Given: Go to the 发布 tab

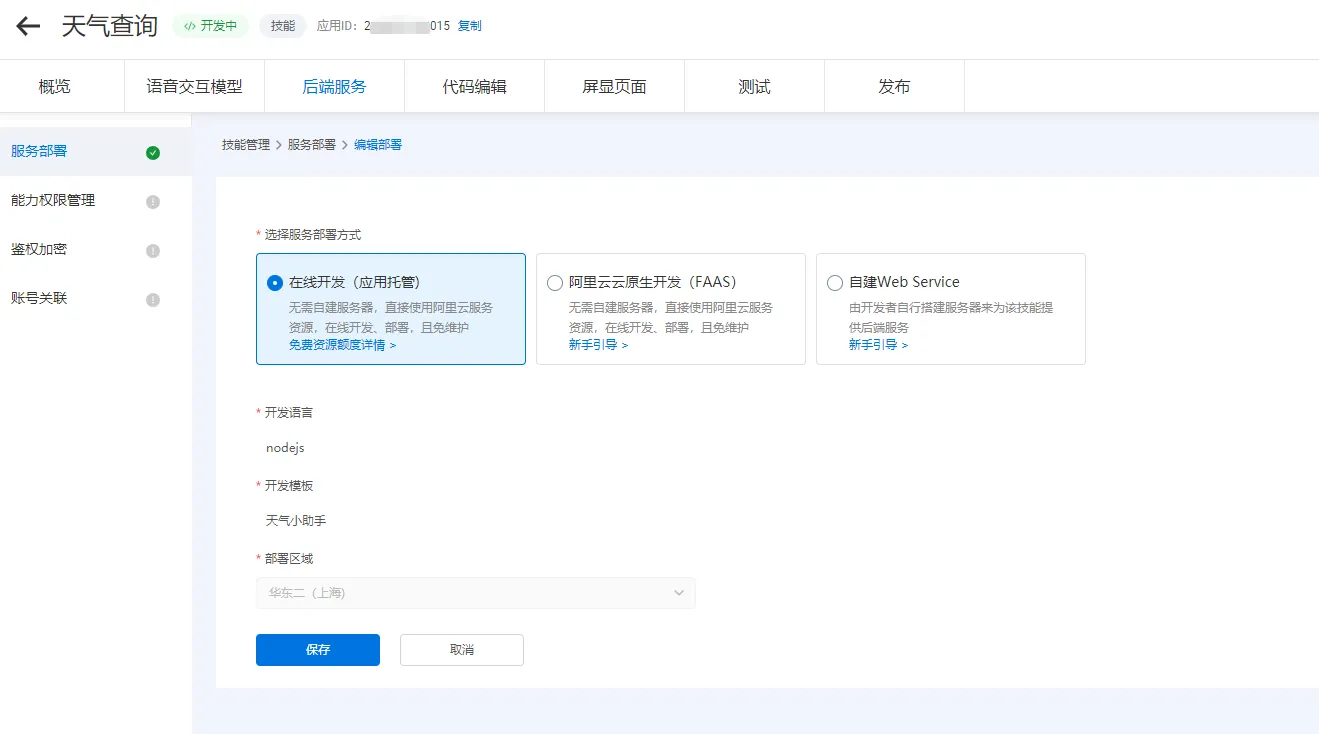Looking at the screenshot, I should (895, 87).
